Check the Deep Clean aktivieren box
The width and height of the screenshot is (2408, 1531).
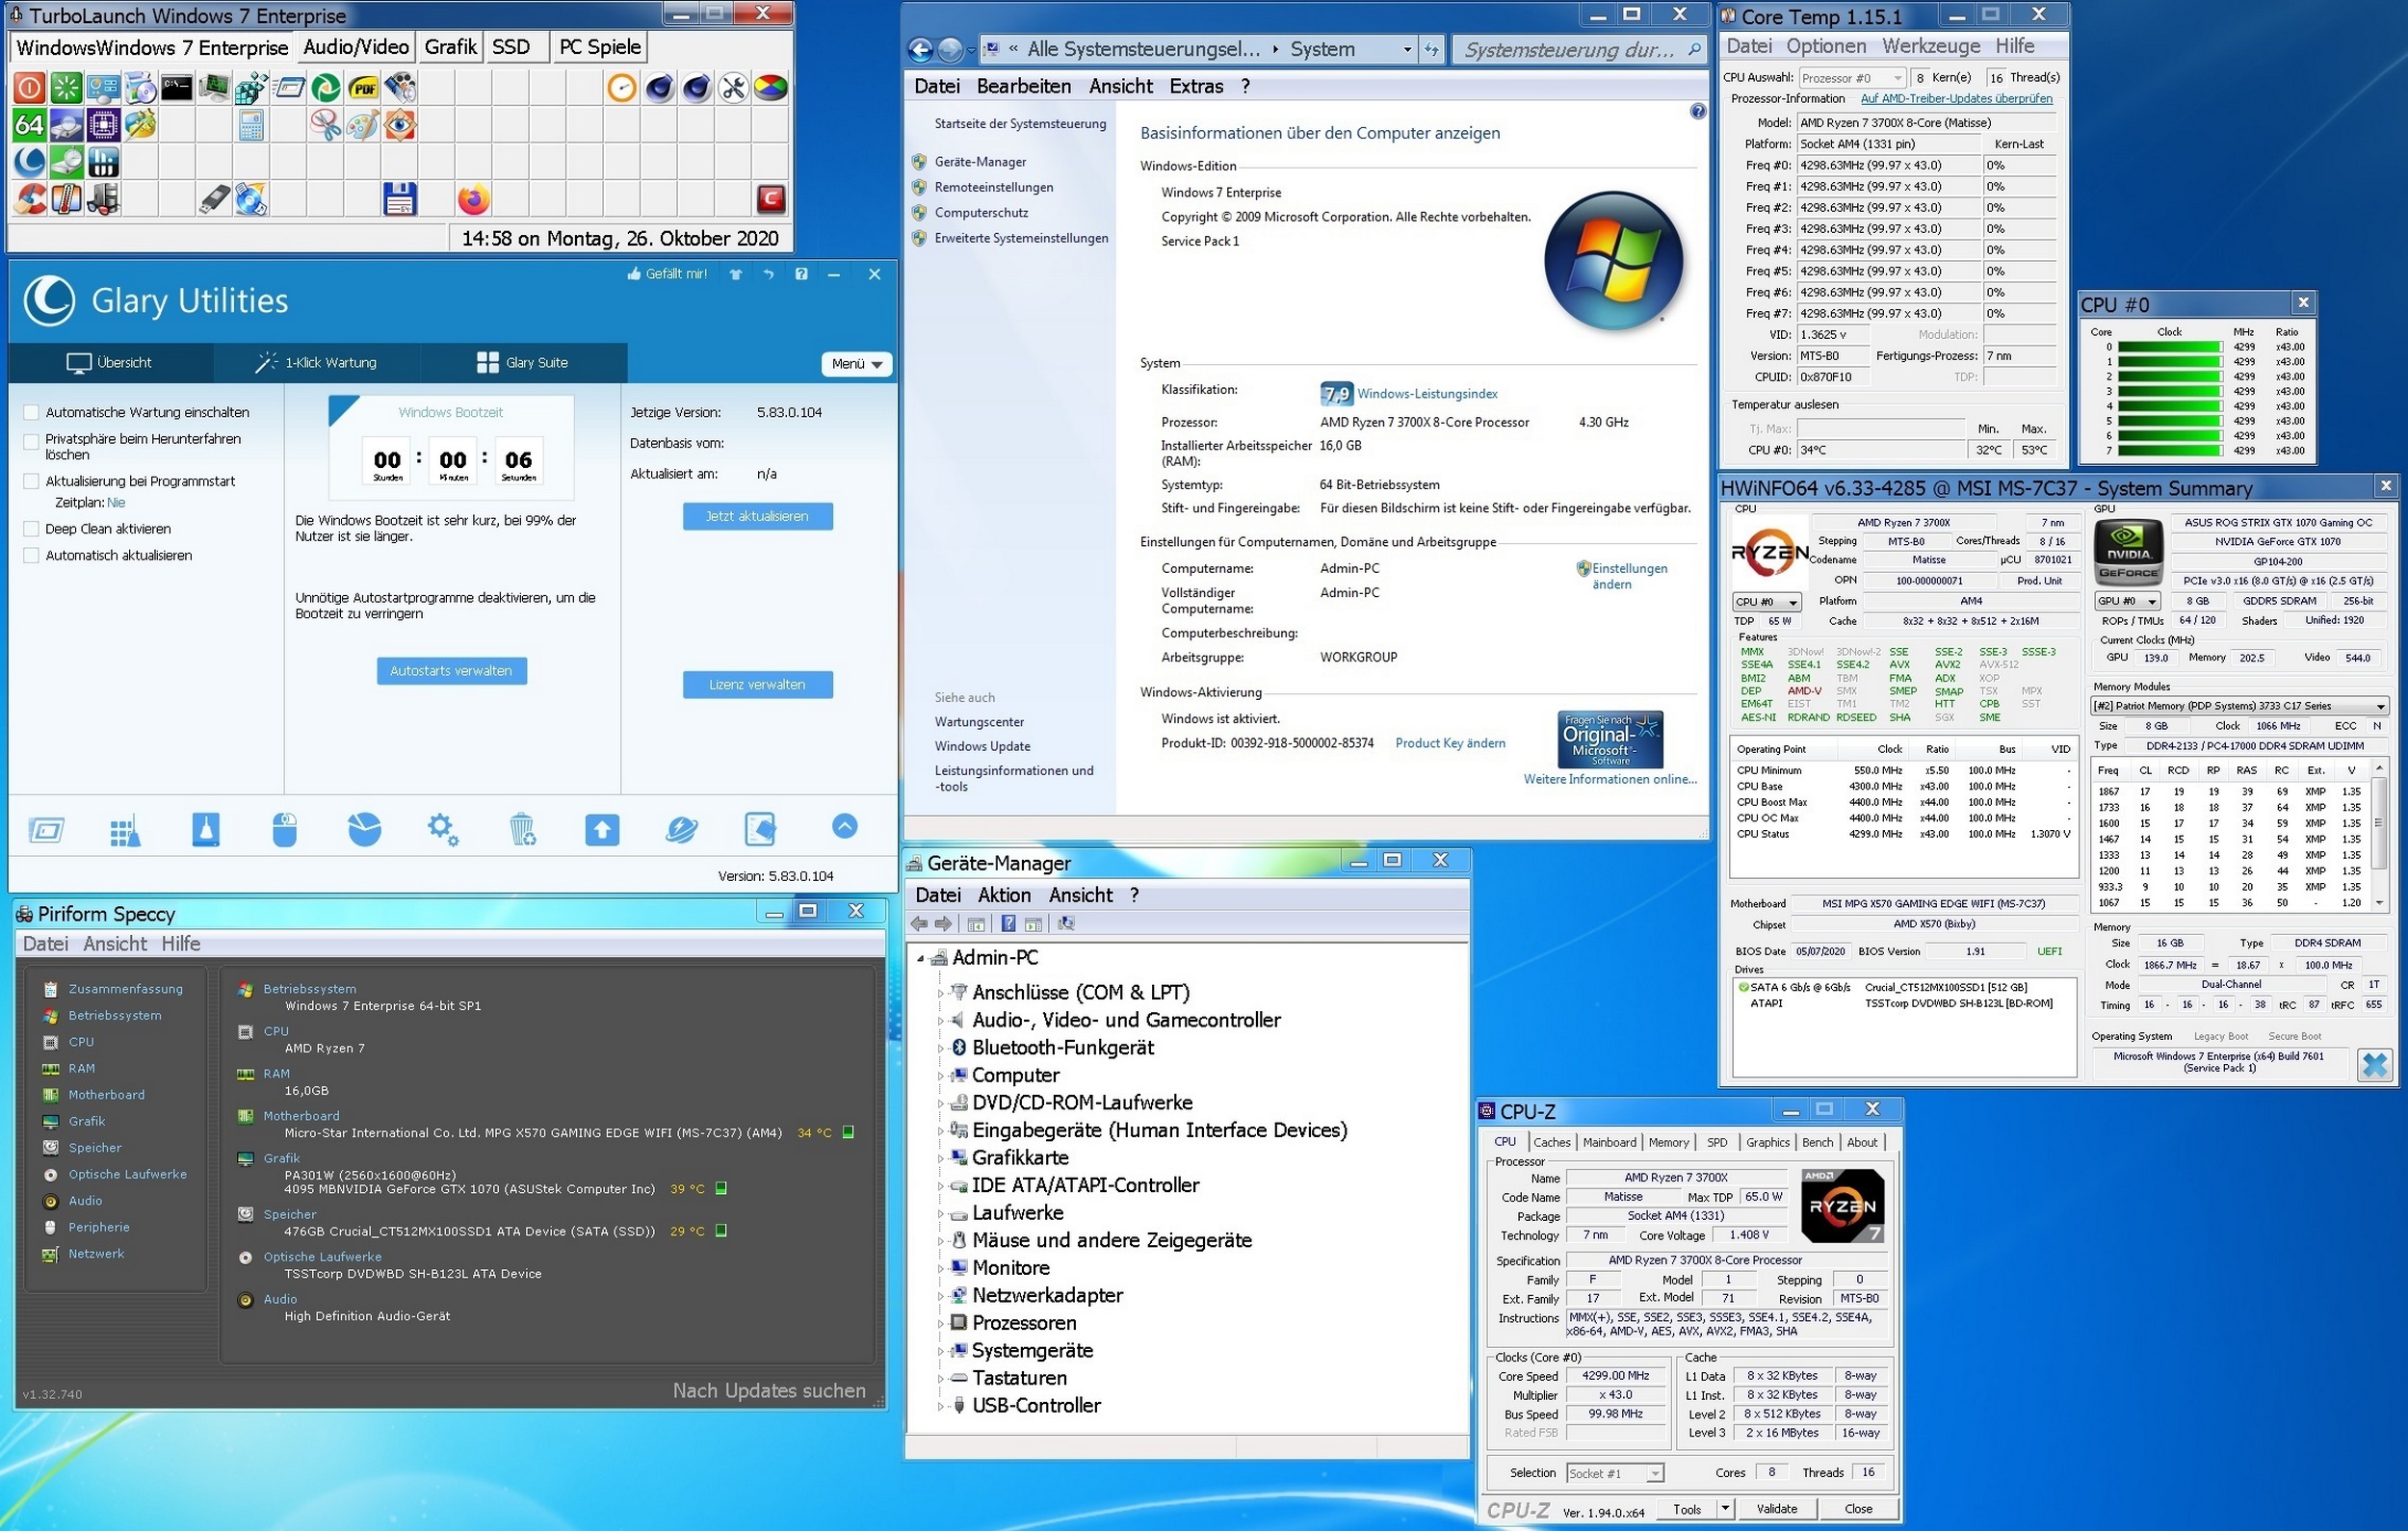point(31,529)
